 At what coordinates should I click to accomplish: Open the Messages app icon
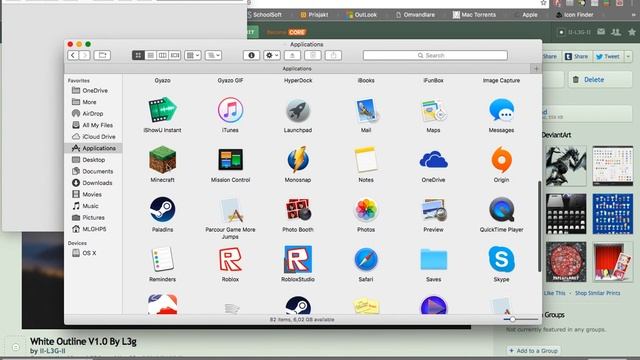point(501,110)
